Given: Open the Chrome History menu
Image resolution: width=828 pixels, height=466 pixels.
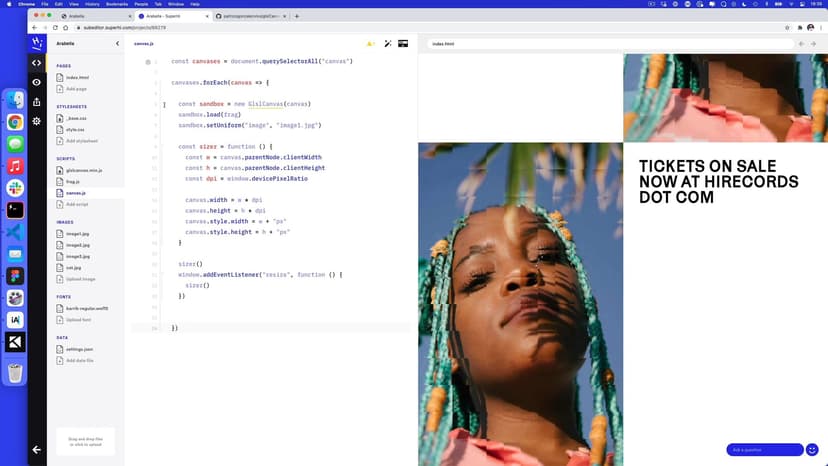Looking at the screenshot, I should 91,4.
